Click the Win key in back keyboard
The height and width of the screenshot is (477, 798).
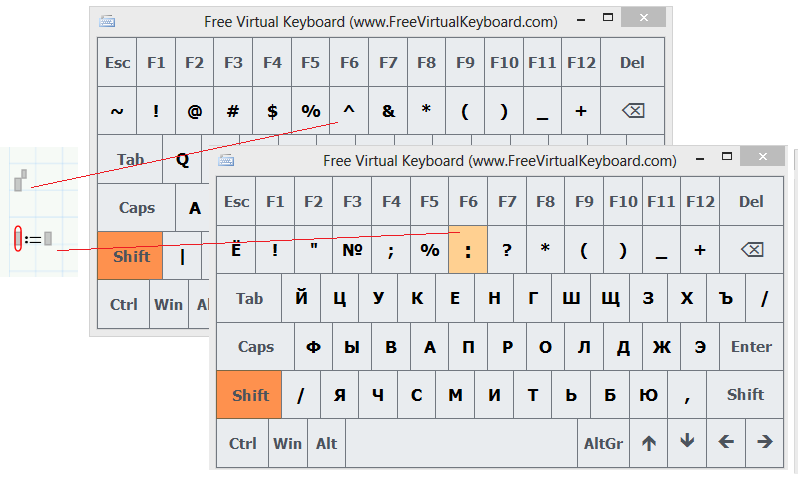[x=168, y=304]
